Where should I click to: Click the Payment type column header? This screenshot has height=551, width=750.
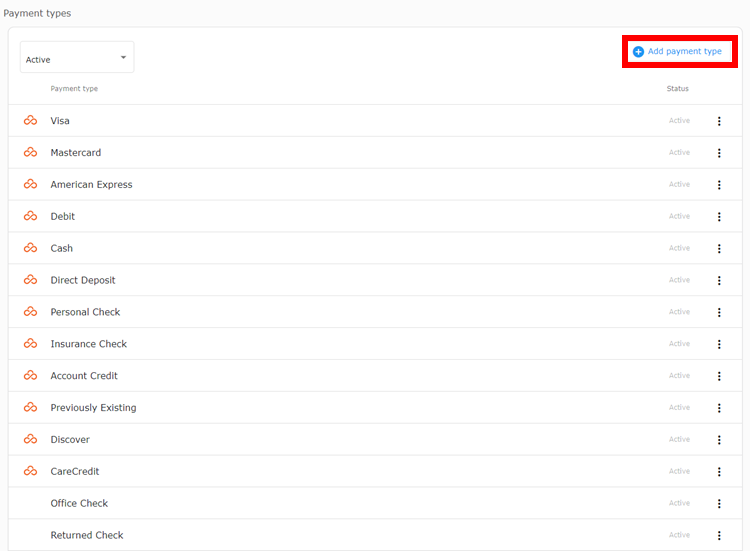(74, 89)
